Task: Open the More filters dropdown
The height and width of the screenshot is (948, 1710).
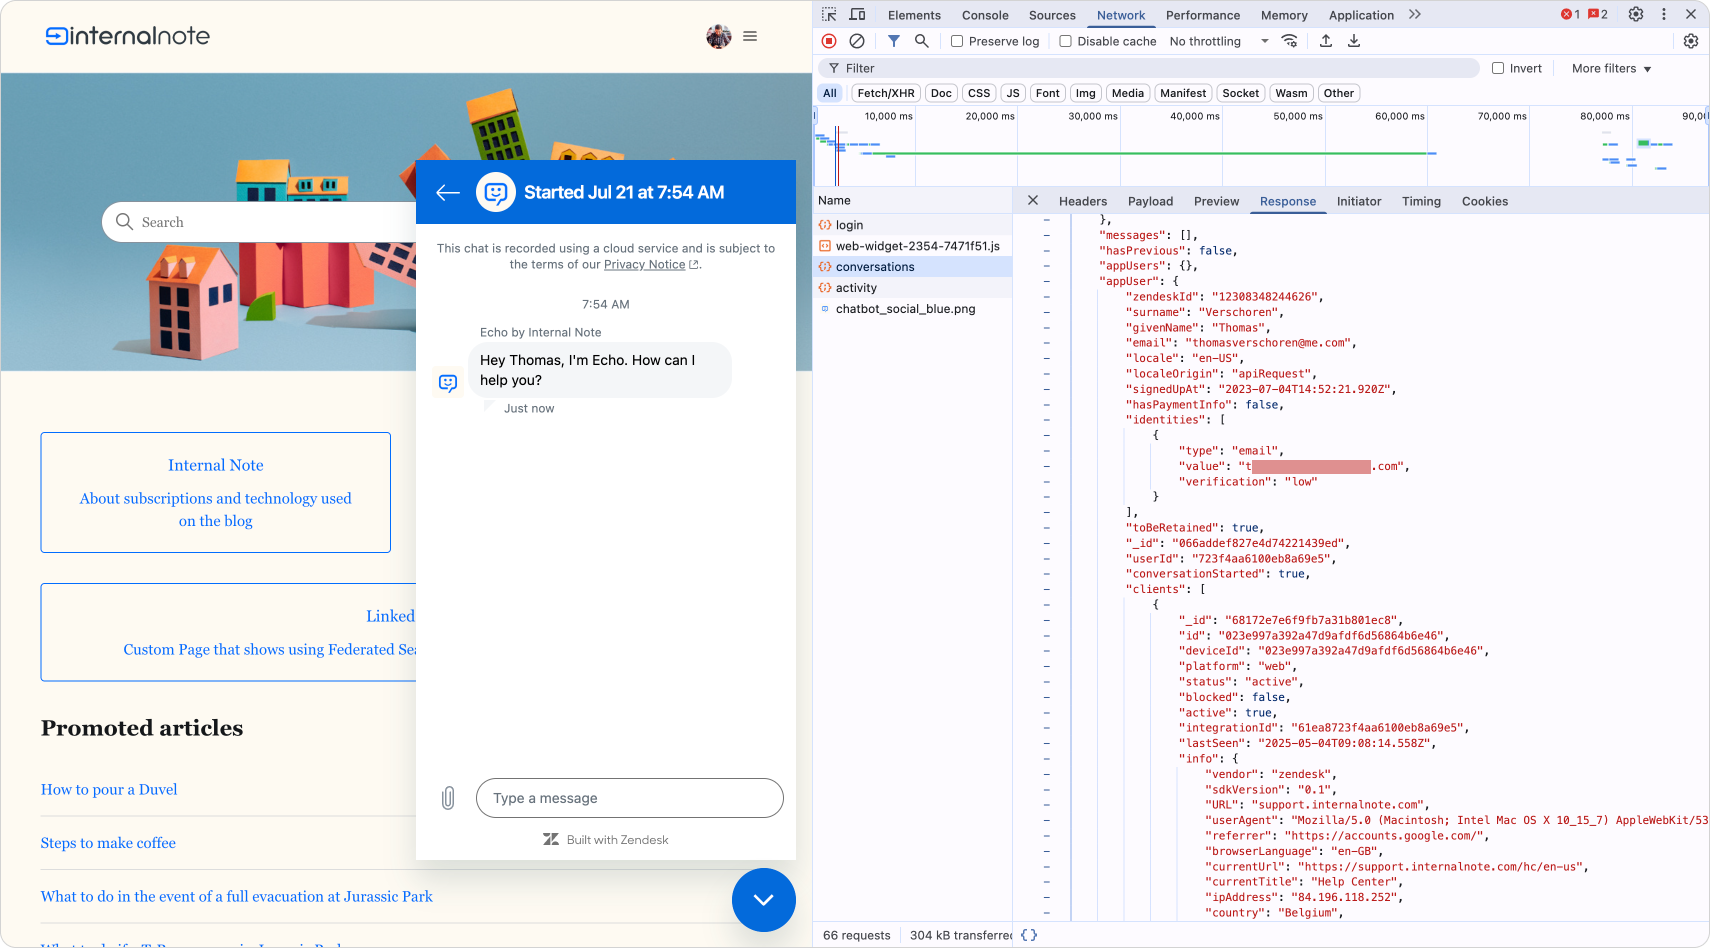Action: pos(1611,68)
